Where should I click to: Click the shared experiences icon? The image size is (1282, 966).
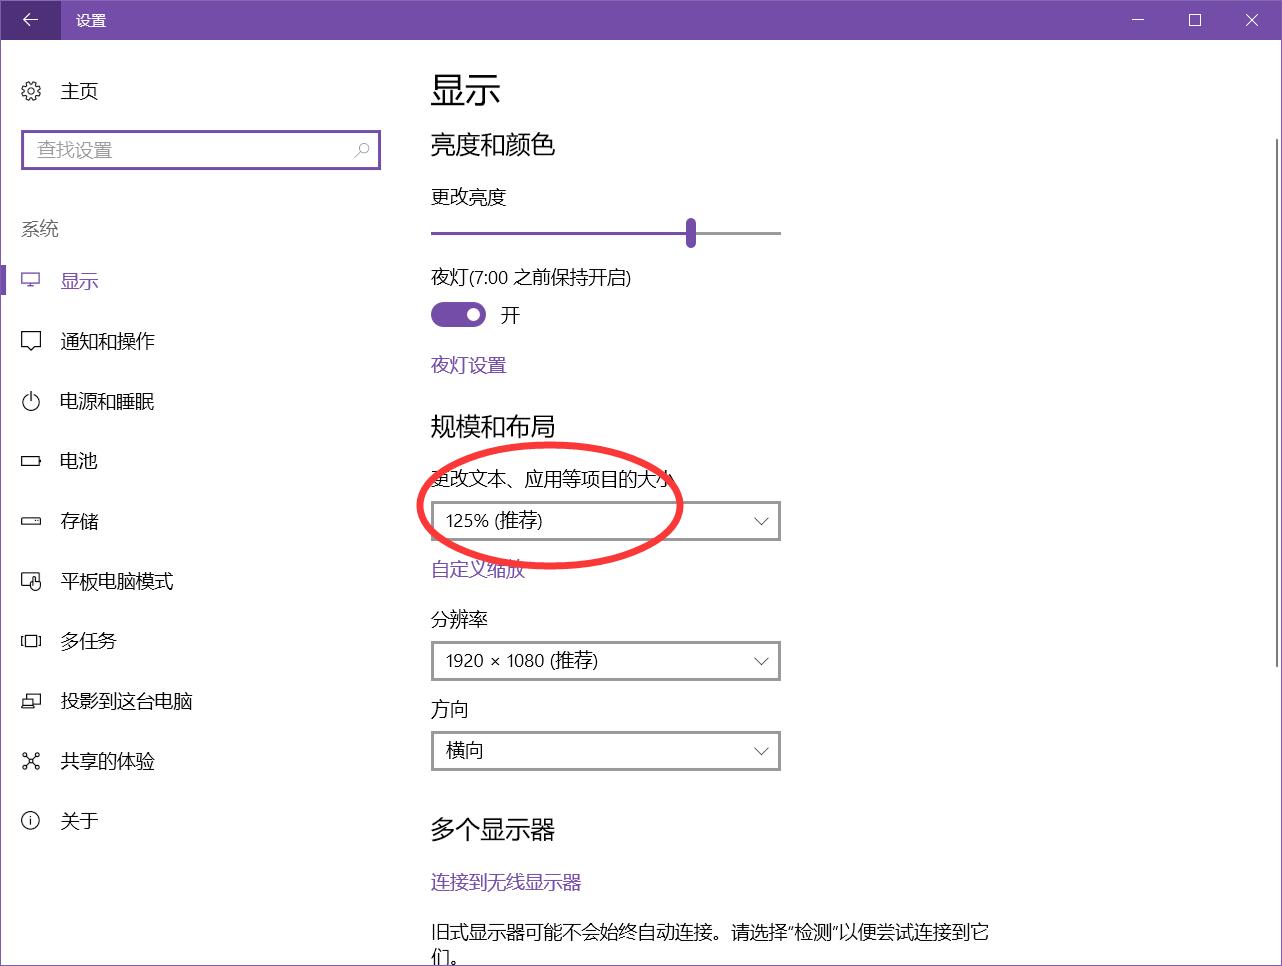(31, 761)
